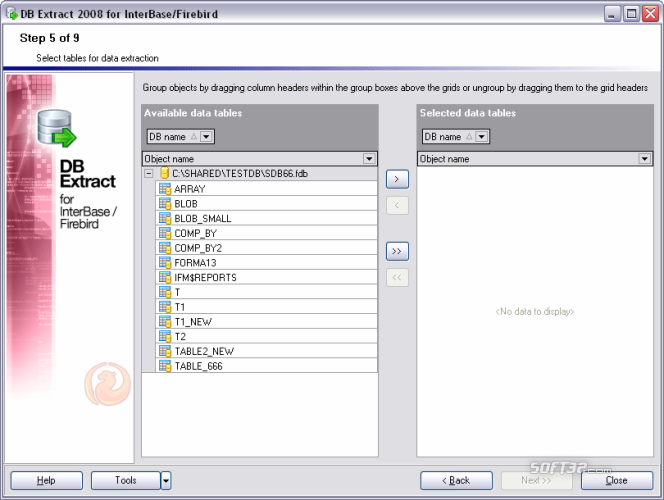Open Object name filter in Selected tables grid
The height and width of the screenshot is (500, 664).
(x=645, y=159)
